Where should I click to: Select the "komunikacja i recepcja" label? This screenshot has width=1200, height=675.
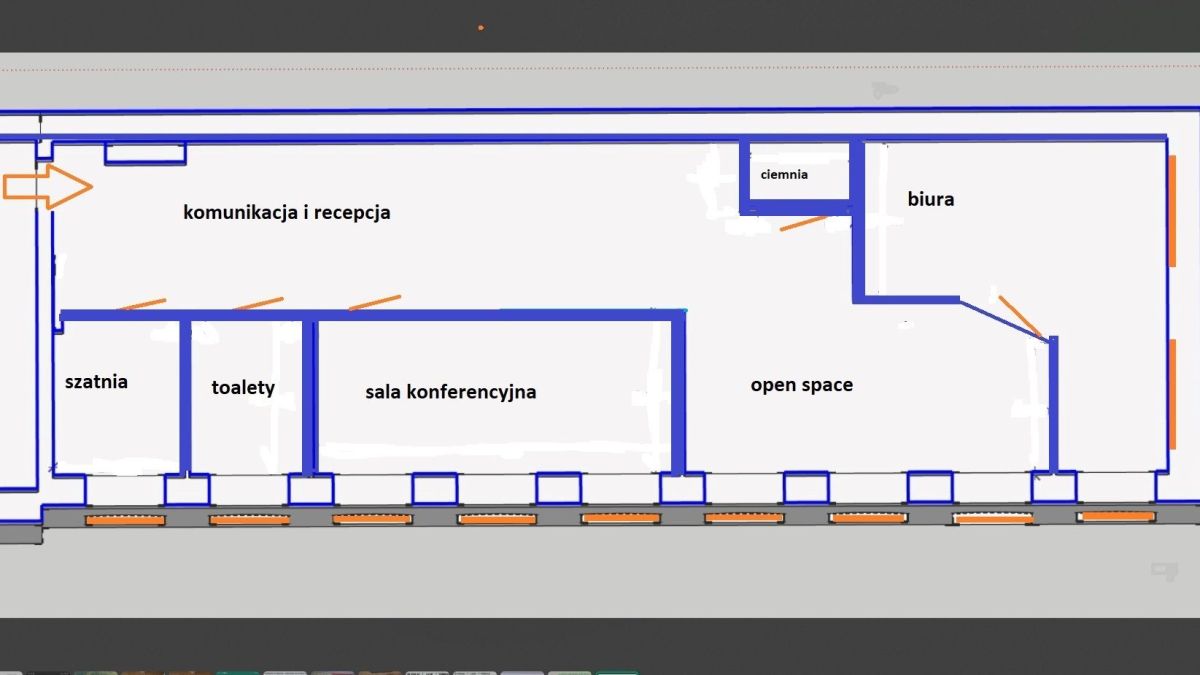tap(286, 213)
